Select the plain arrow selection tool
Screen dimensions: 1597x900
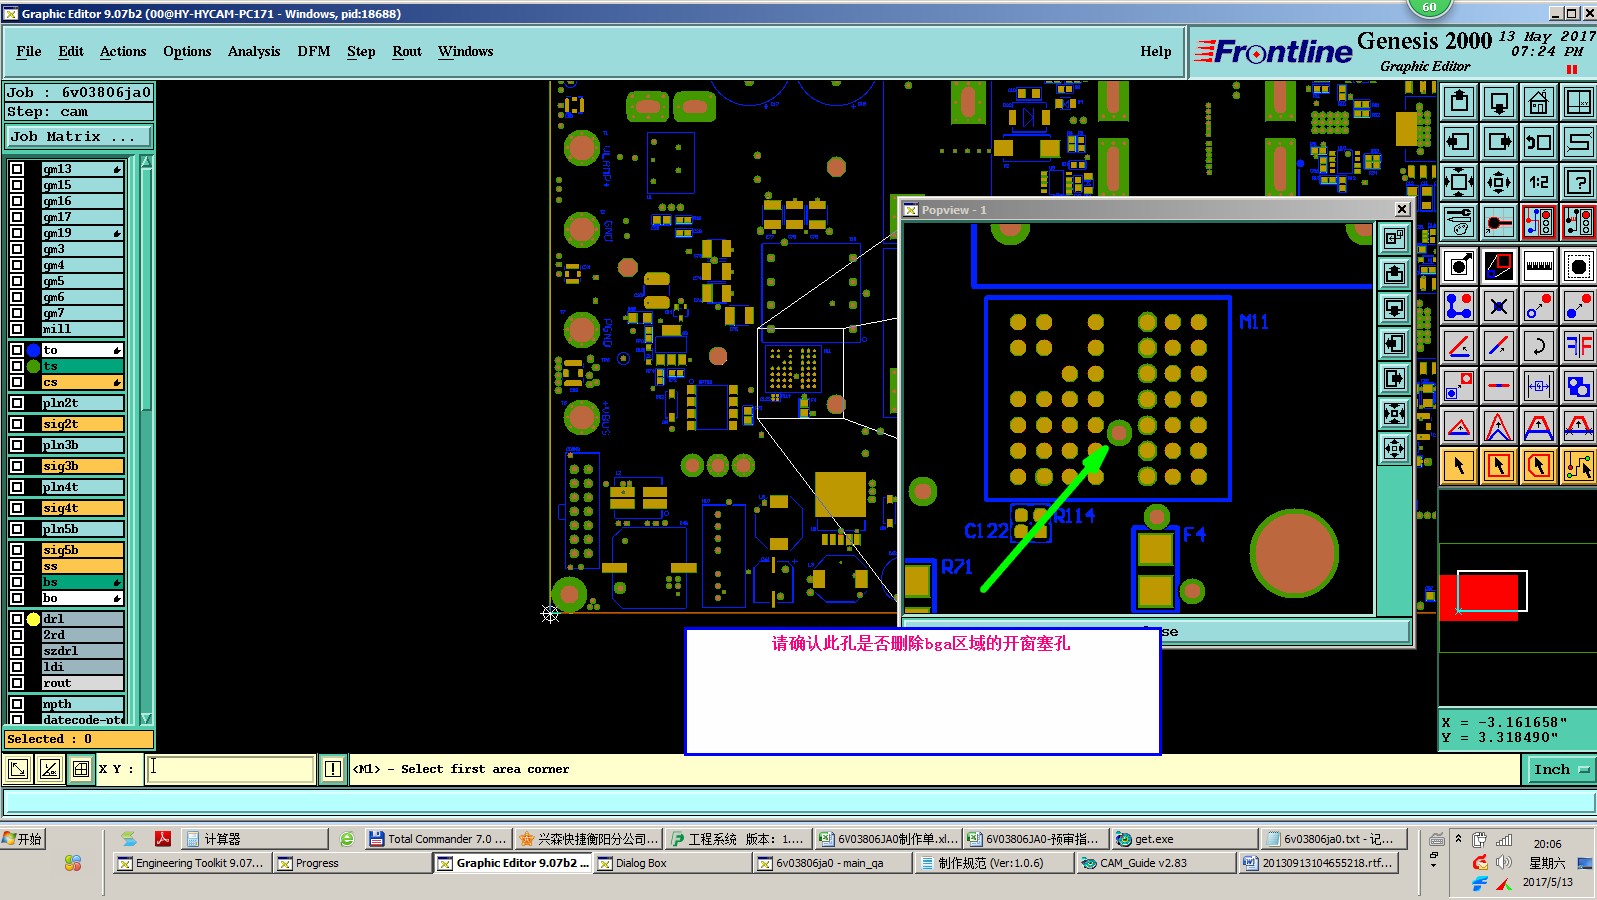tap(1459, 466)
